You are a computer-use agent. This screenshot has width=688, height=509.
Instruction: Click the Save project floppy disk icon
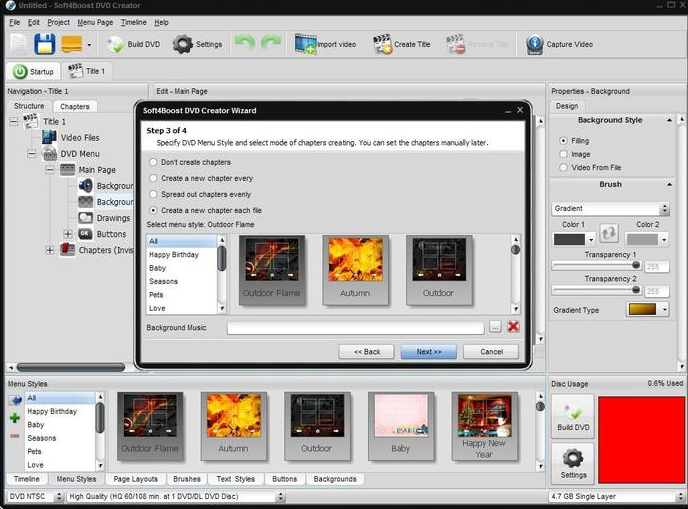point(44,44)
